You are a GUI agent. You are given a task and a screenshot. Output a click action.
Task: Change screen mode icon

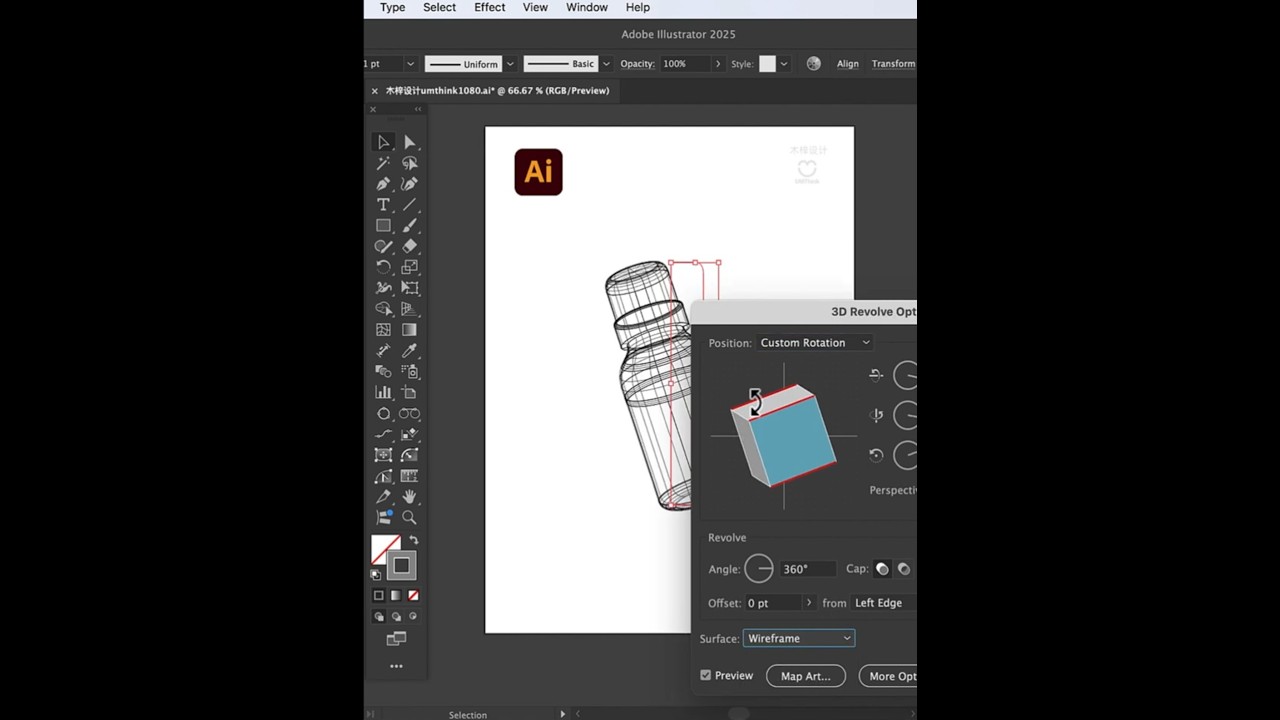click(396, 639)
